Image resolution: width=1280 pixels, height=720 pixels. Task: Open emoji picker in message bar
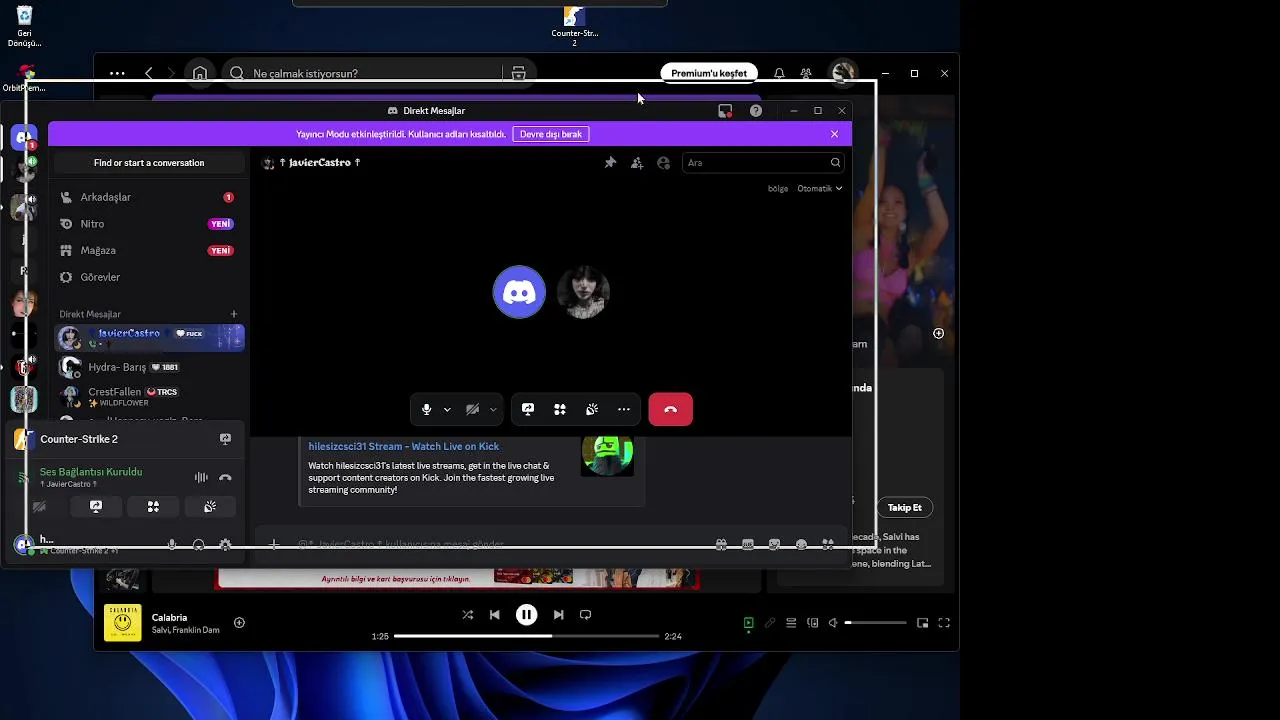[x=801, y=544]
